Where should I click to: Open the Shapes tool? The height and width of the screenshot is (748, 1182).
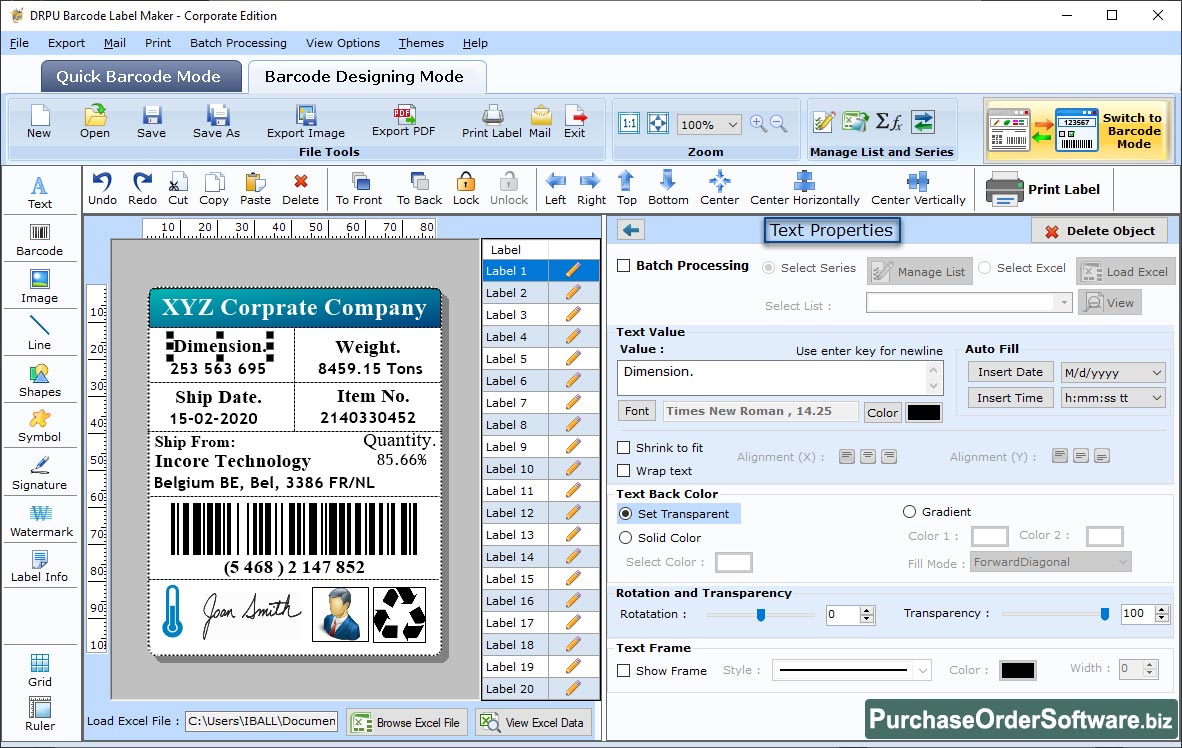[40, 381]
